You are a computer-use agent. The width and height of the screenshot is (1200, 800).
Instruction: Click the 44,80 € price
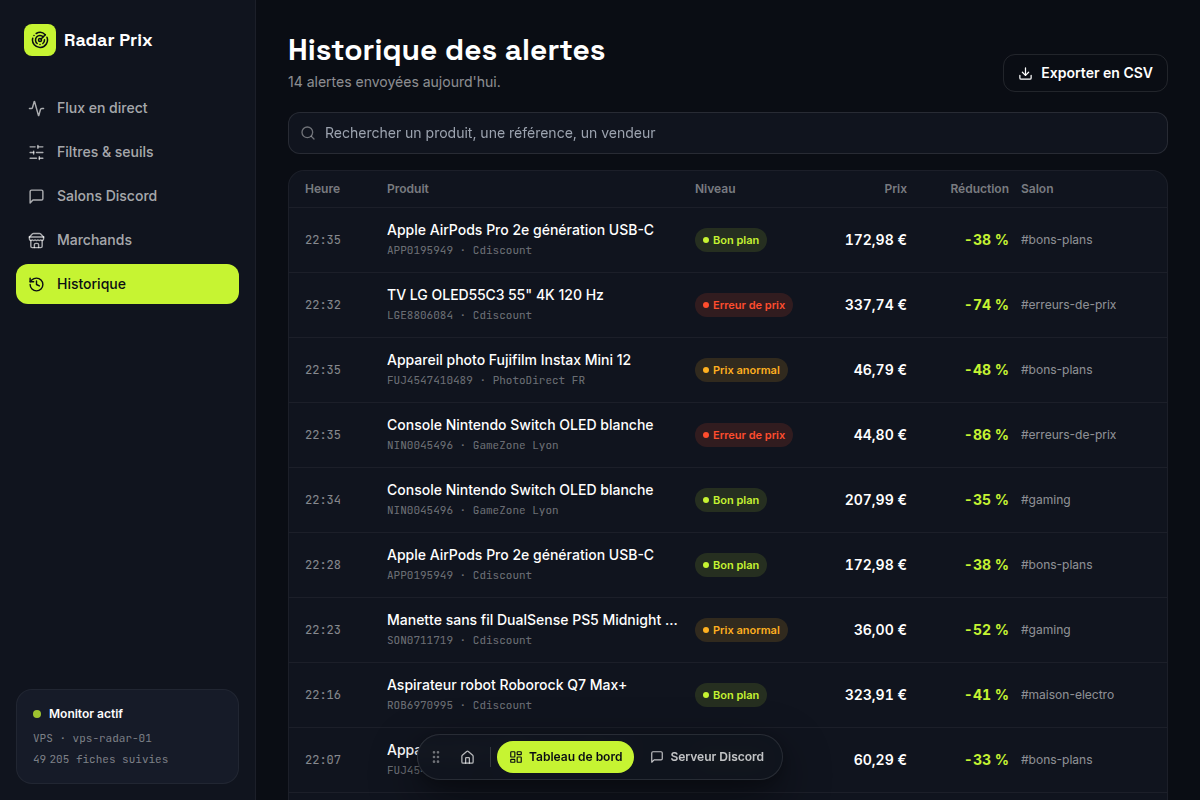[x=880, y=435]
